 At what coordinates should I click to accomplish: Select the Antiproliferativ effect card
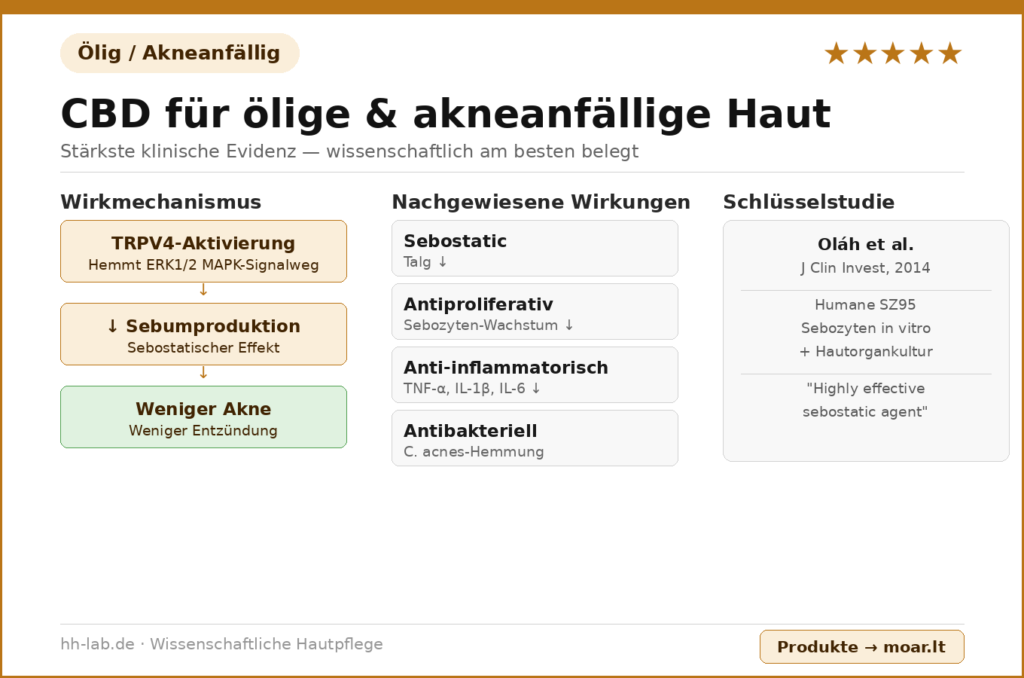coord(534,311)
